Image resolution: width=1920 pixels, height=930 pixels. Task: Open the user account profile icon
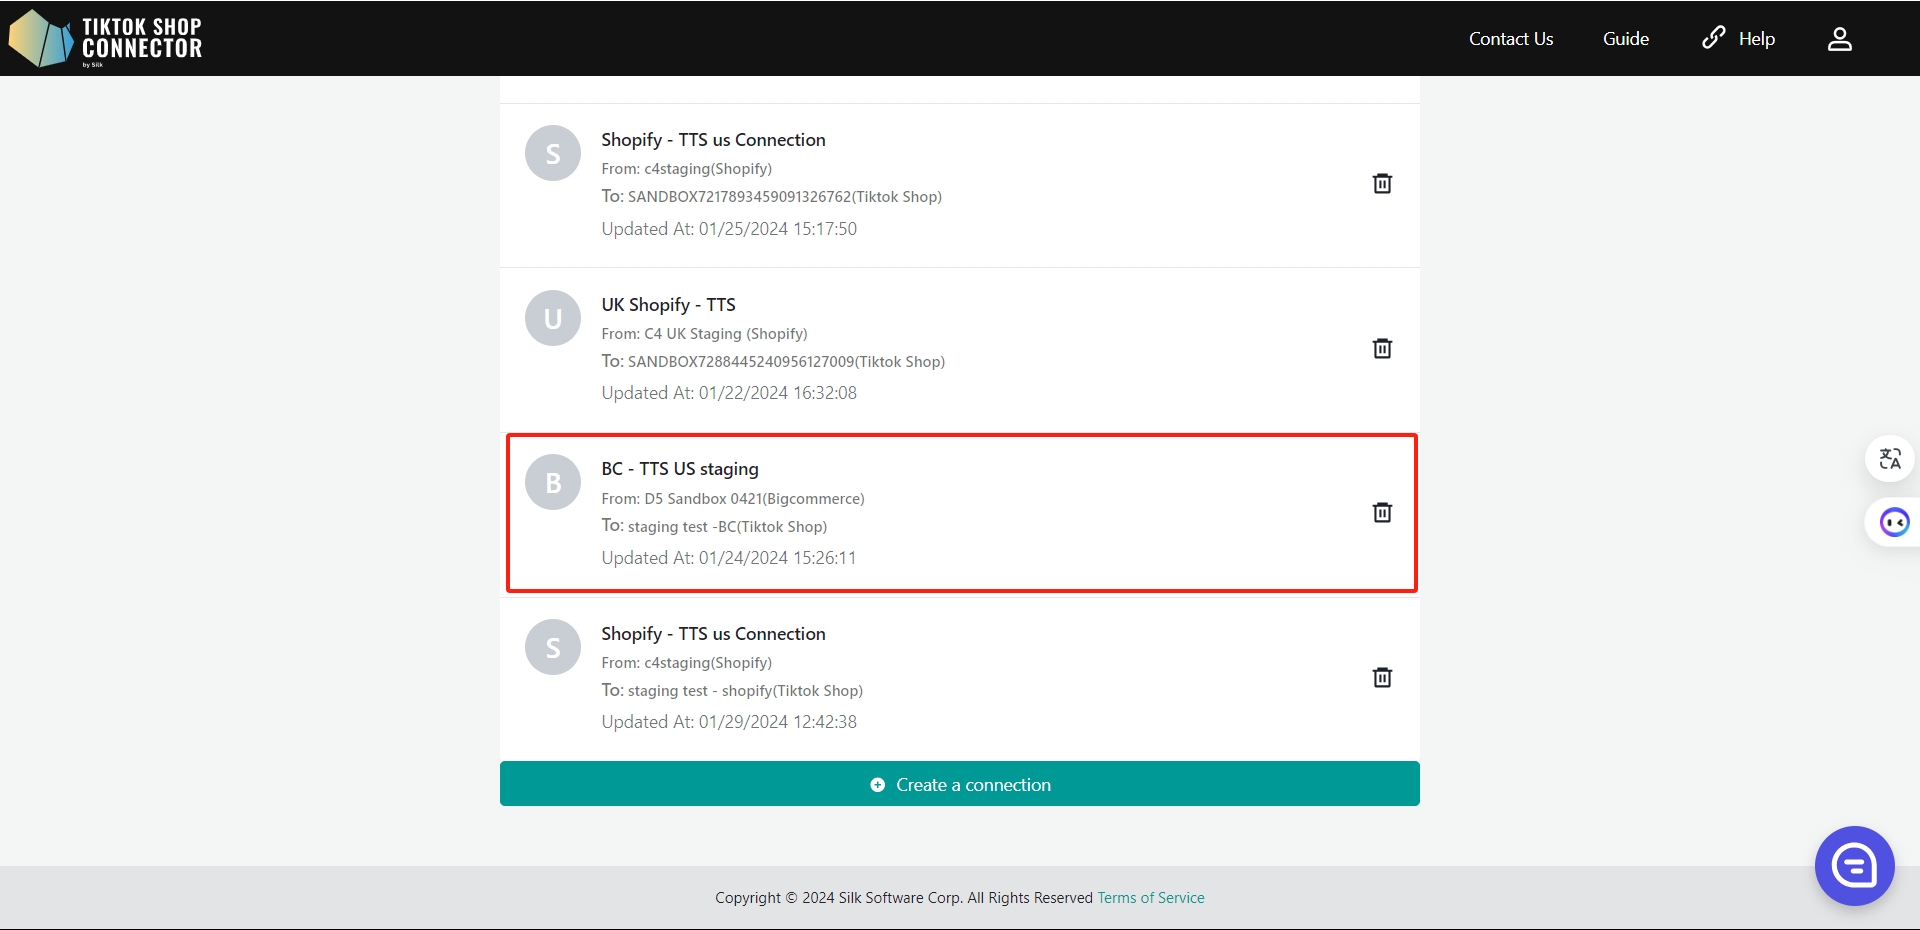[1839, 39]
